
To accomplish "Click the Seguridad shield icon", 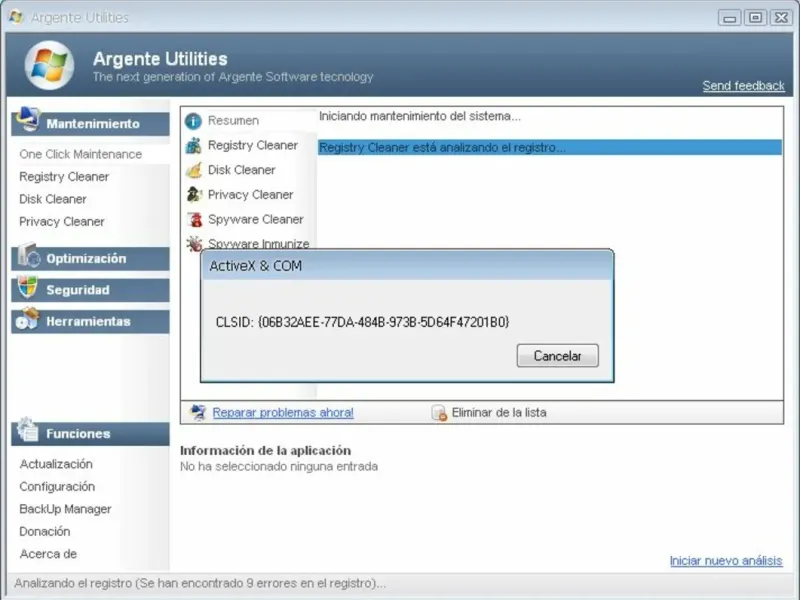I will [x=28, y=287].
